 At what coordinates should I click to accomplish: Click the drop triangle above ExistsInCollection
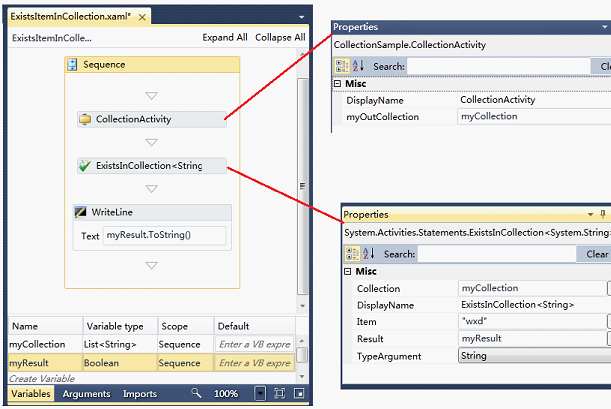click(152, 142)
